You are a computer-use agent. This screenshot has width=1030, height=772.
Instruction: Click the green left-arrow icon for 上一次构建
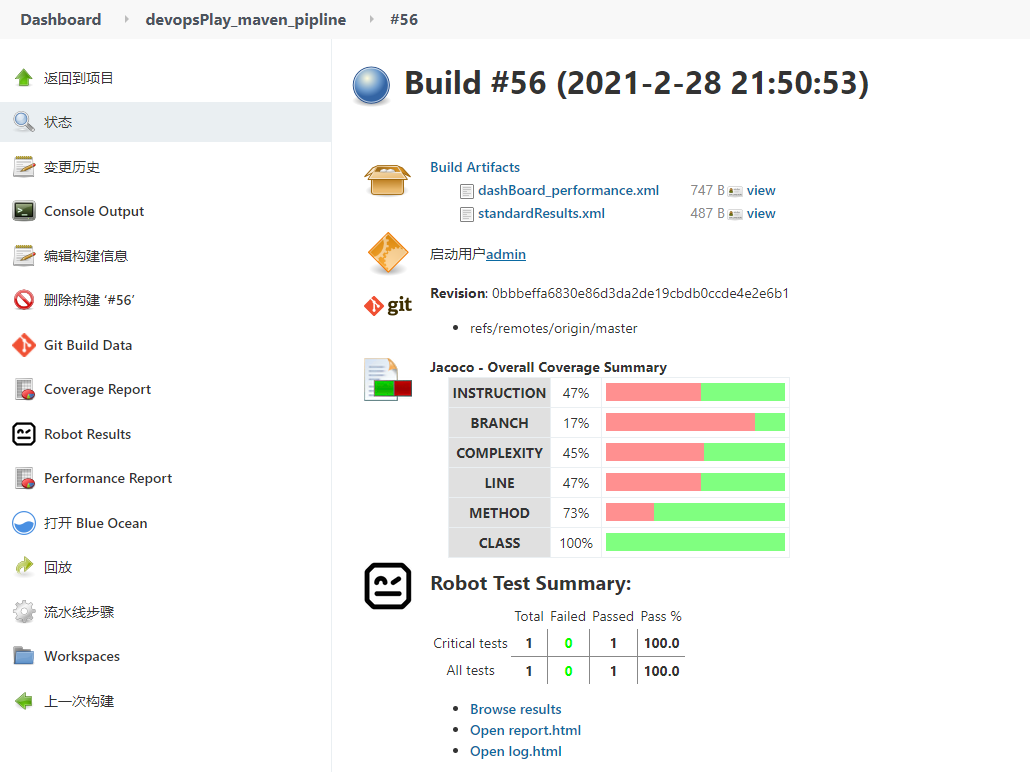click(x=24, y=701)
